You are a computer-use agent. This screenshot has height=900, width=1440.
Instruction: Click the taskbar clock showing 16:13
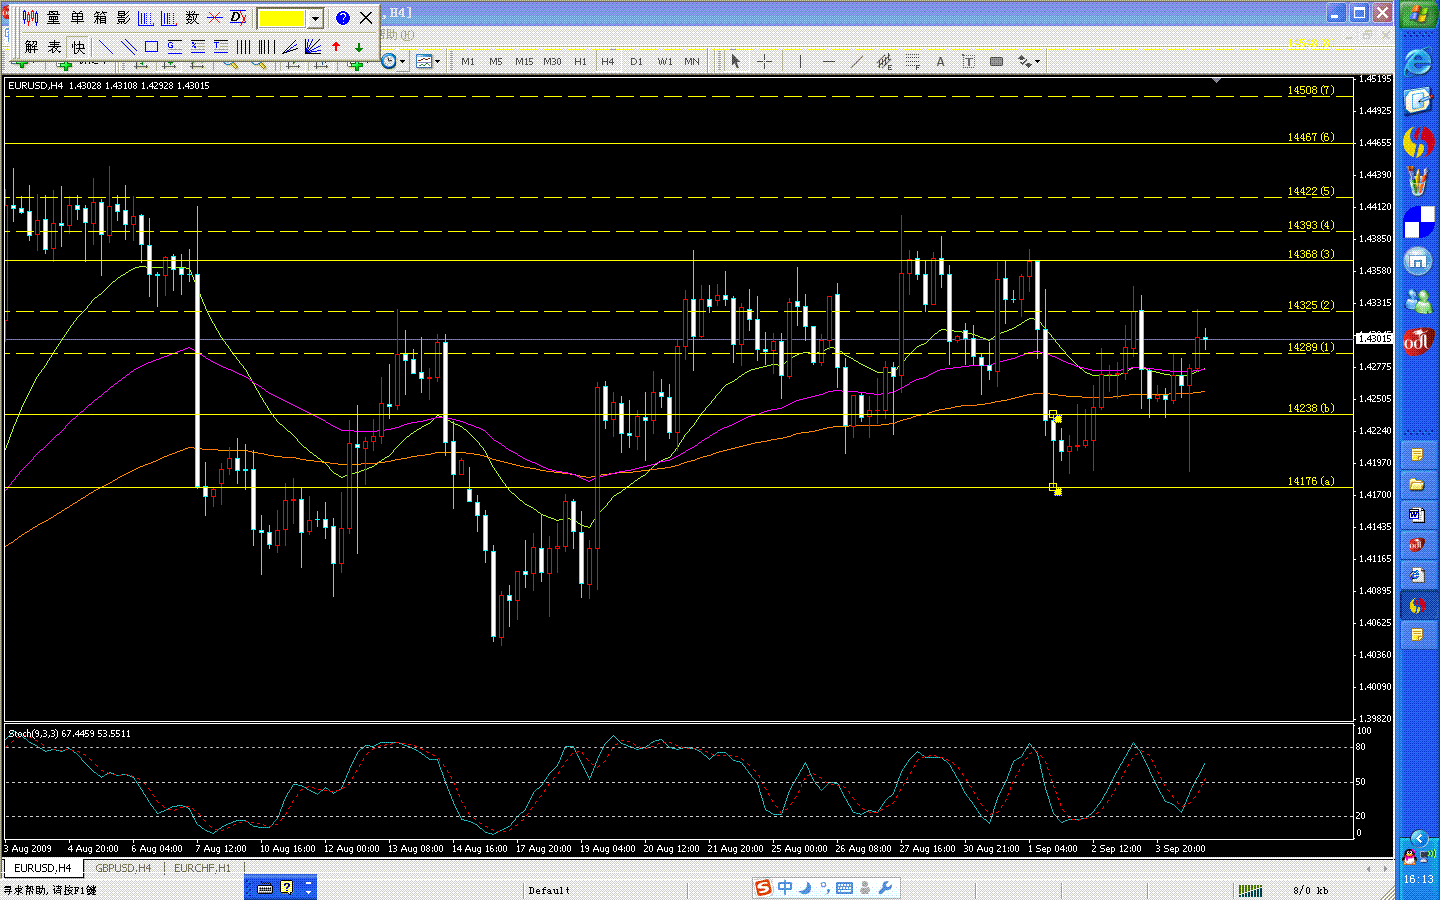1418,880
